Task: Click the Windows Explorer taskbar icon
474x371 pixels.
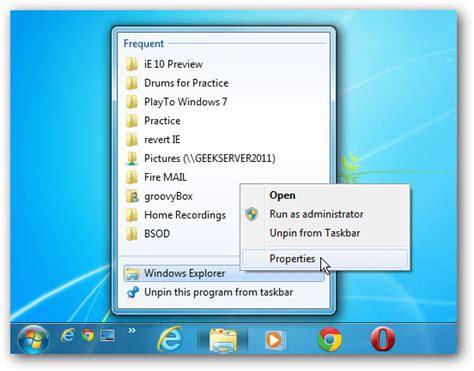Action: (223, 339)
